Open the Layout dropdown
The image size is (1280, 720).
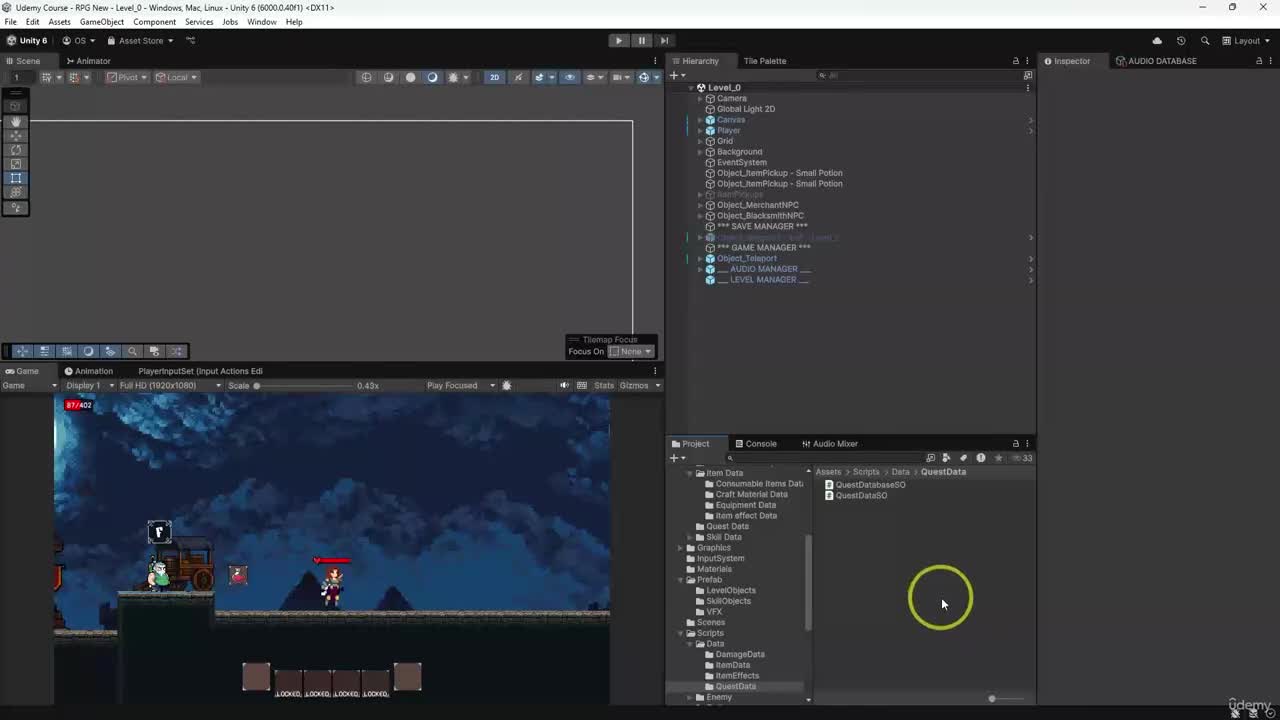(x=1245, y=41)
